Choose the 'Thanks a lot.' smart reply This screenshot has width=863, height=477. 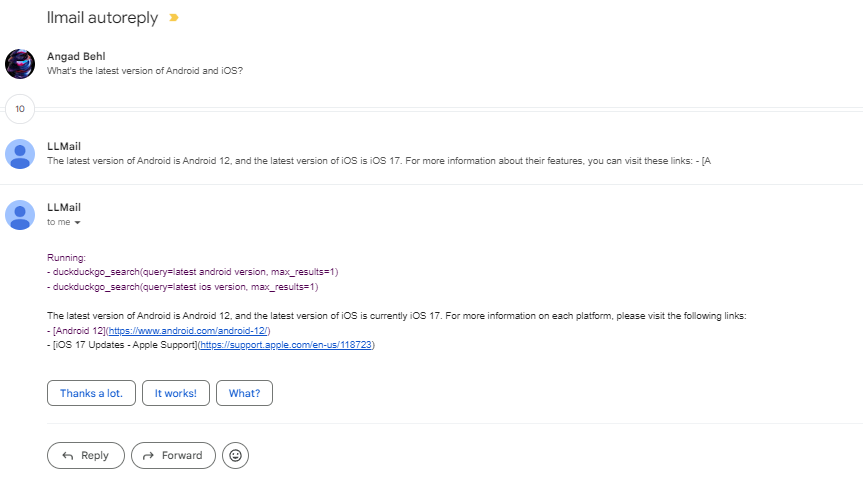coord(91,393)
